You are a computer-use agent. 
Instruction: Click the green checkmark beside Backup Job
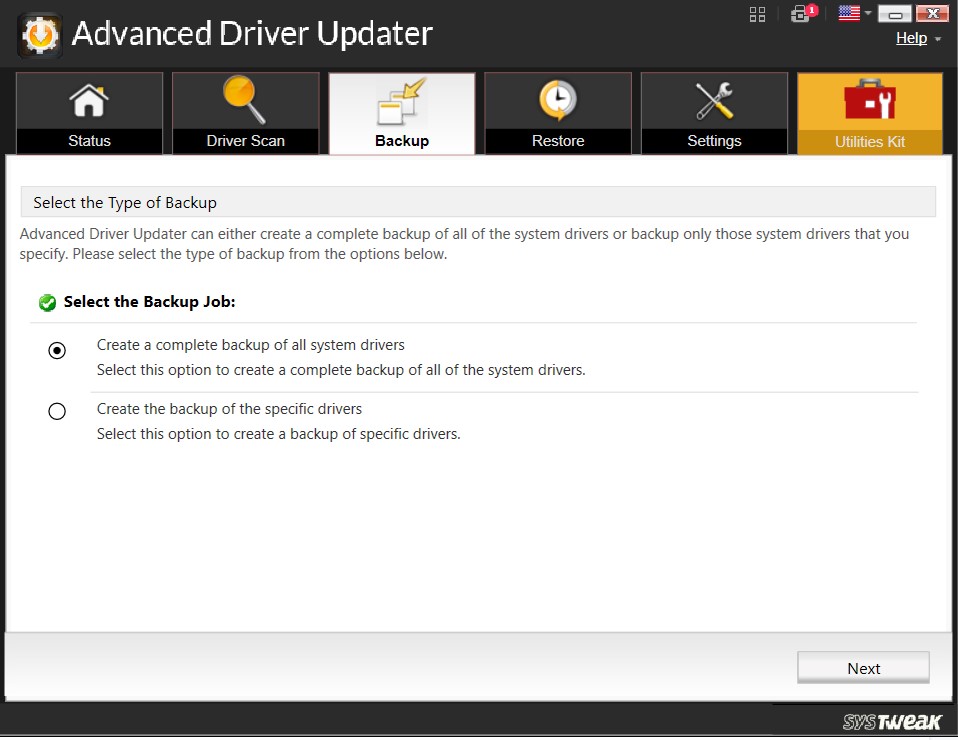click(x=46, y=301)
